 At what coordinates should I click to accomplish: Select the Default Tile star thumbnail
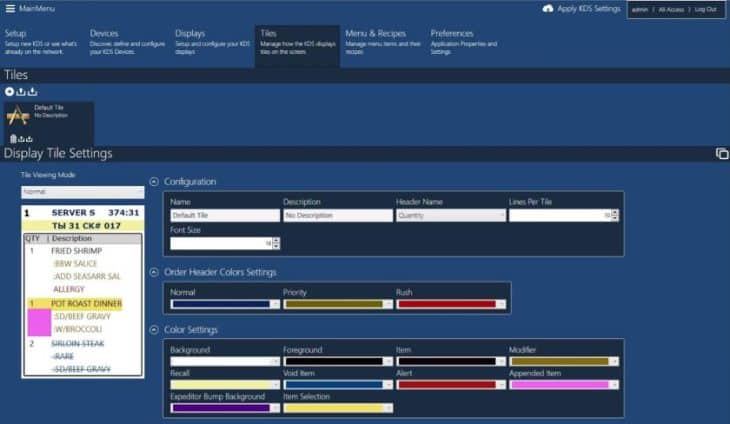click(x=18, y=116)
